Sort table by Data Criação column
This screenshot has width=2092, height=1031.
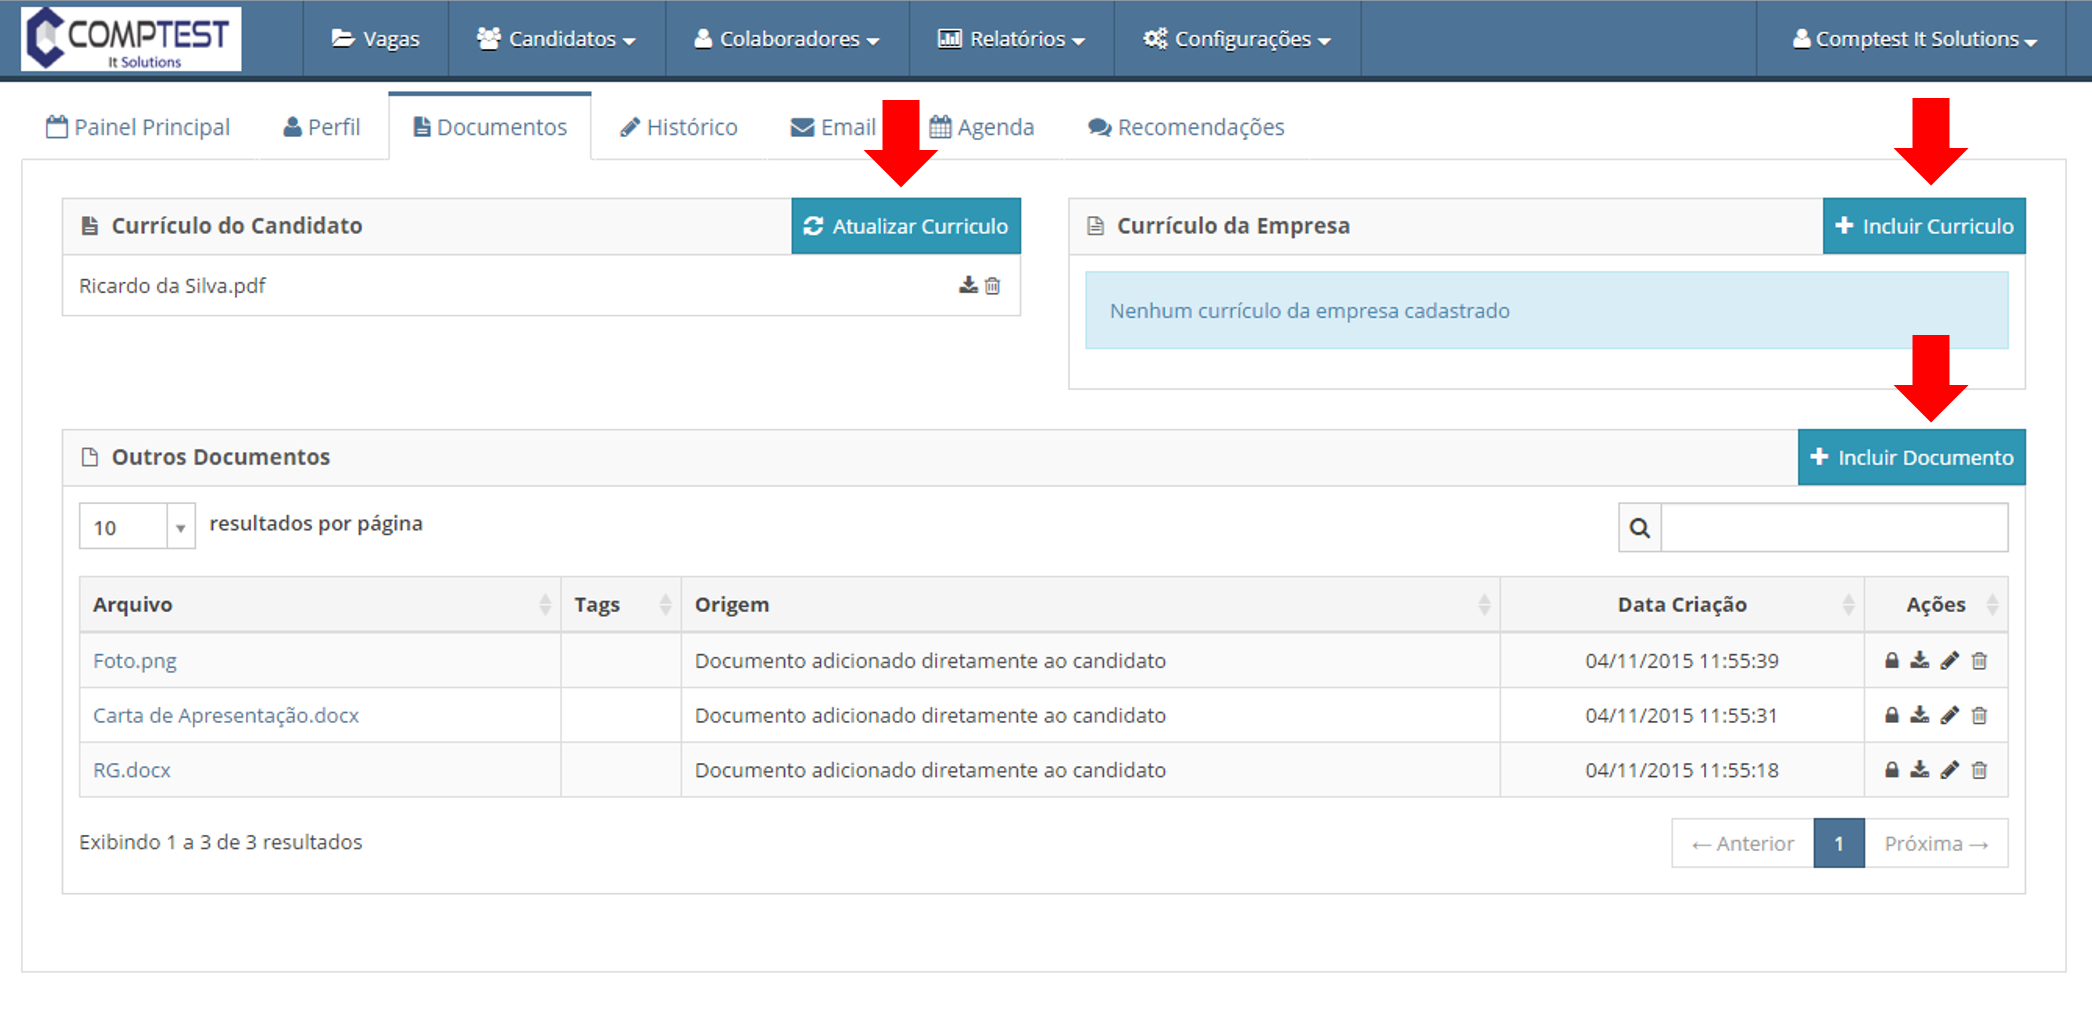(1682, 605)
